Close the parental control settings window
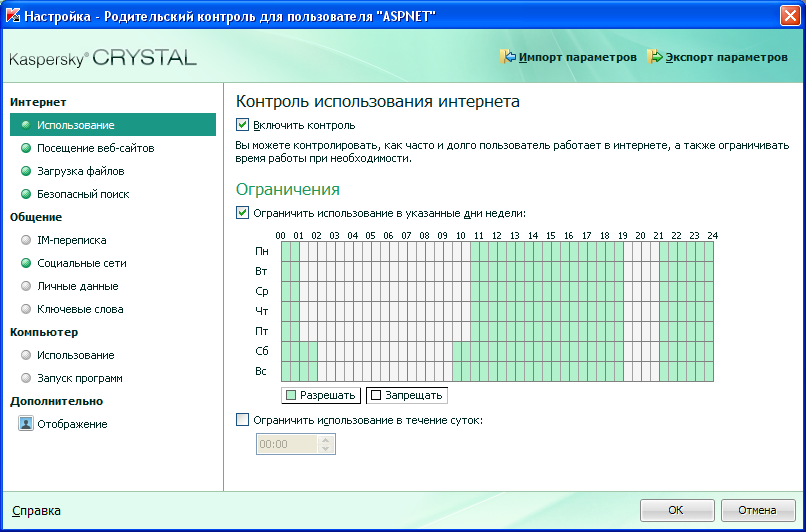806x532 pixels. pos(790,16)
